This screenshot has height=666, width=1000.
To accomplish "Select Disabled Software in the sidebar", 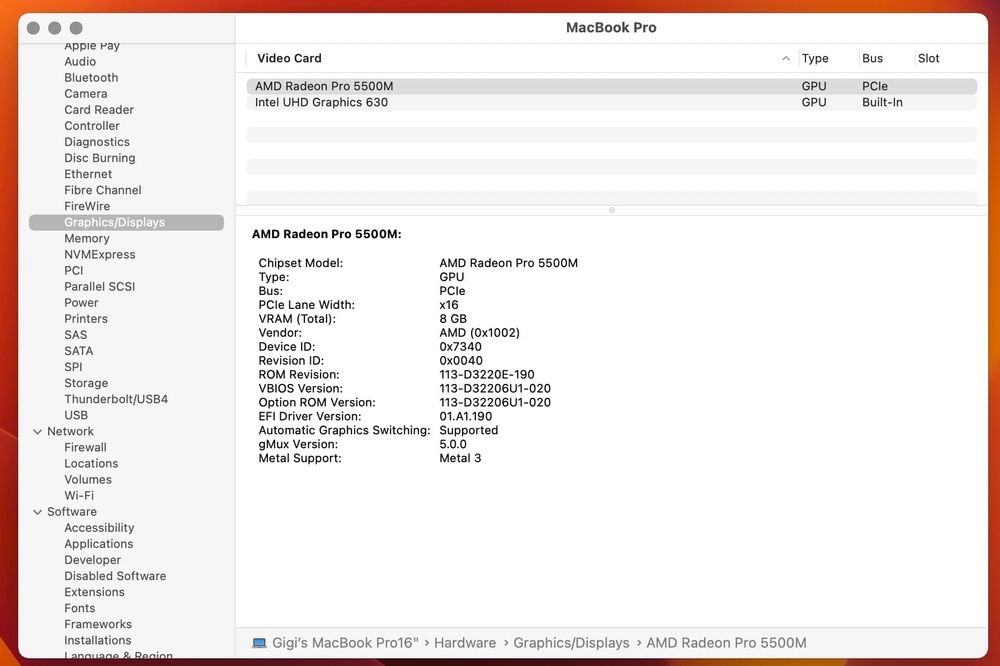I will [115, 576].
